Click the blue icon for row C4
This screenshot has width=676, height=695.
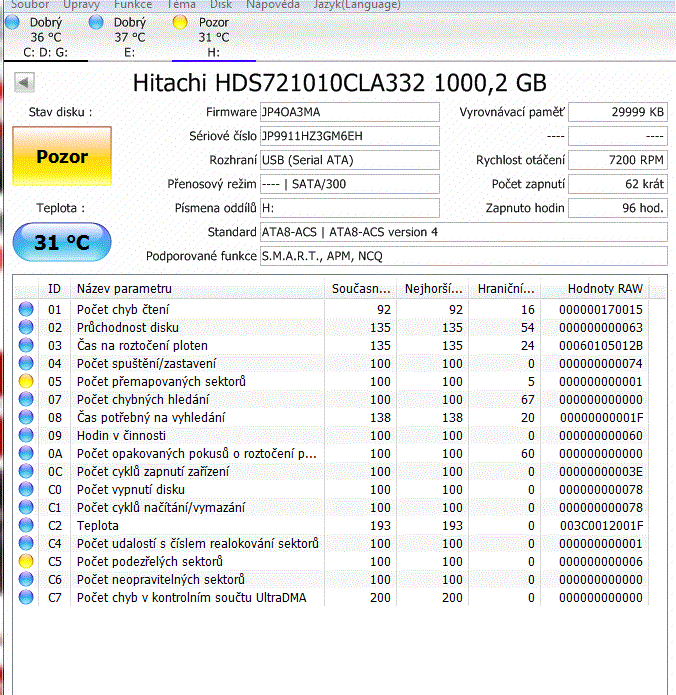coord(26,543)
